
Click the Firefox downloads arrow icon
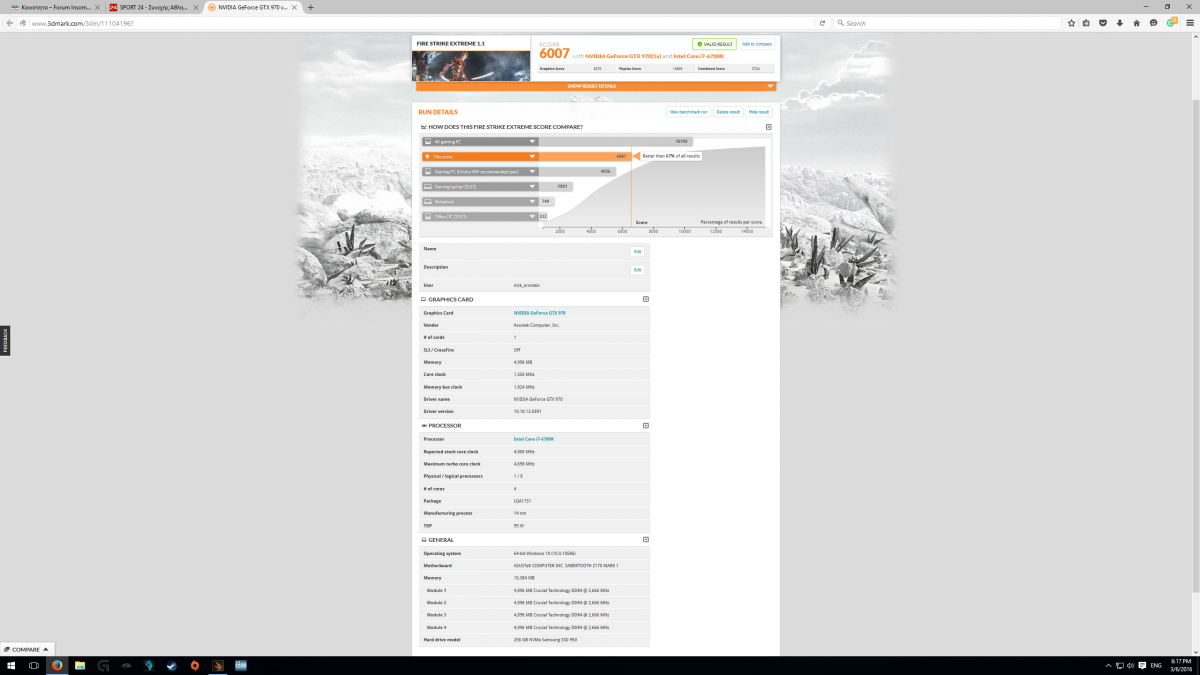[1119, 22]
